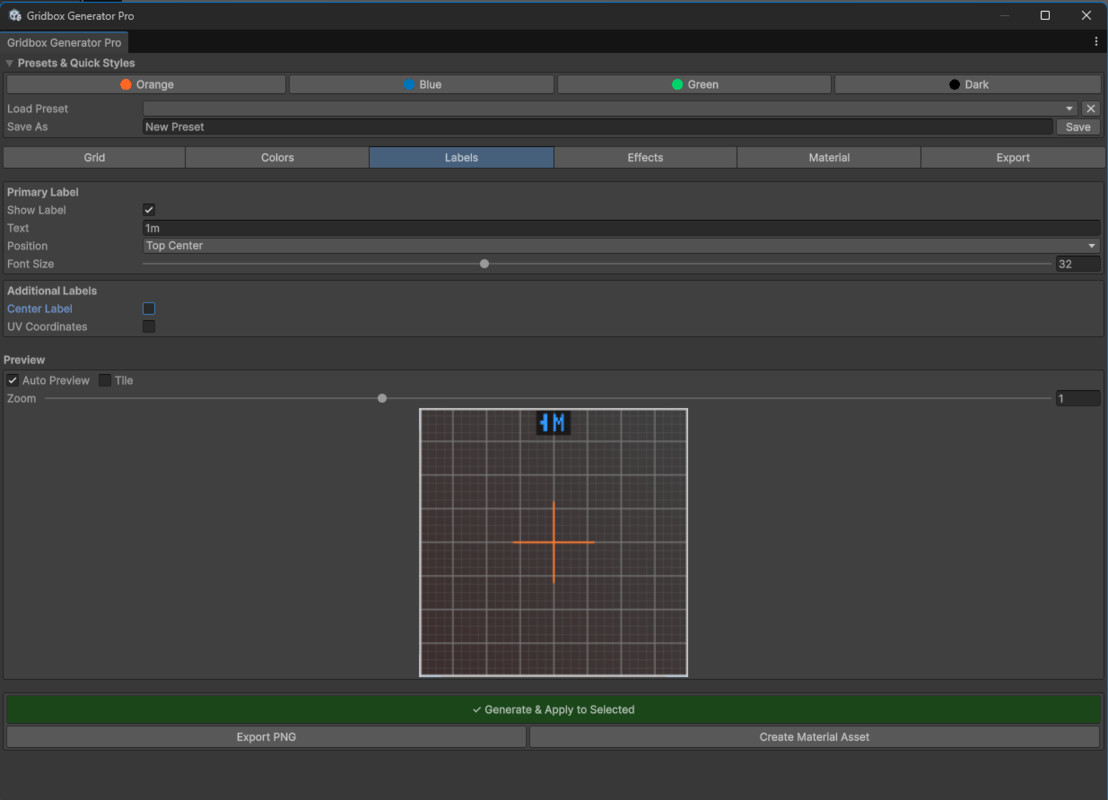The height and width of the screenshot is (800, 1108).
Task: Enable the Center Label option
Action: pos(148,308)
